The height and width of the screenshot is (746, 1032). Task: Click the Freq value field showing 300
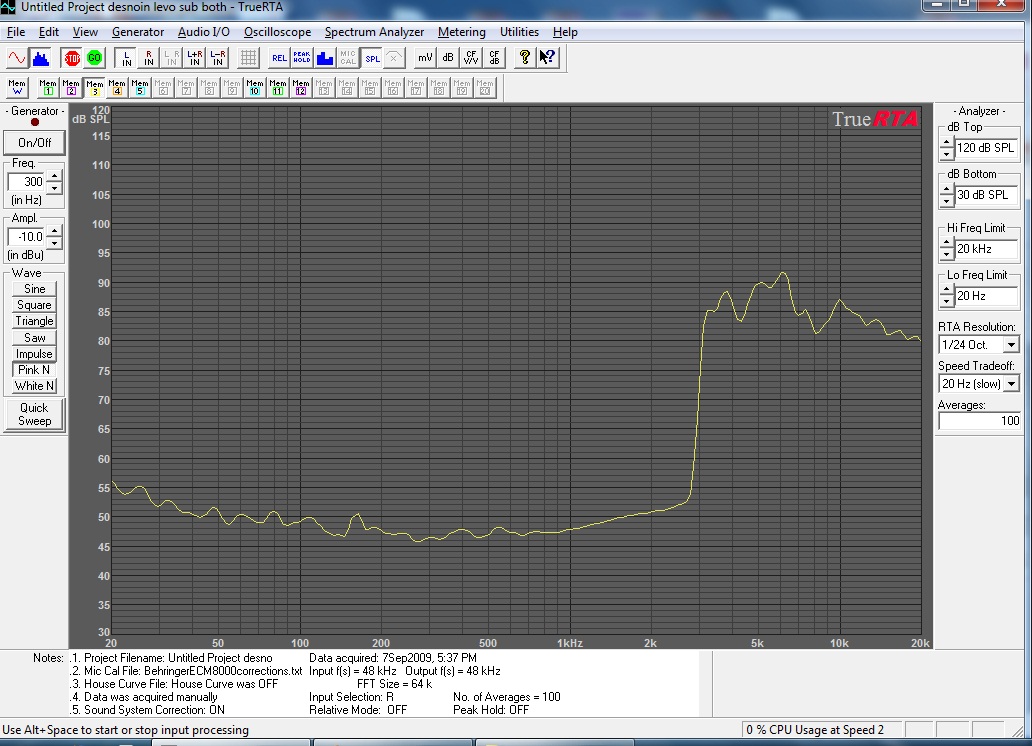26,182
